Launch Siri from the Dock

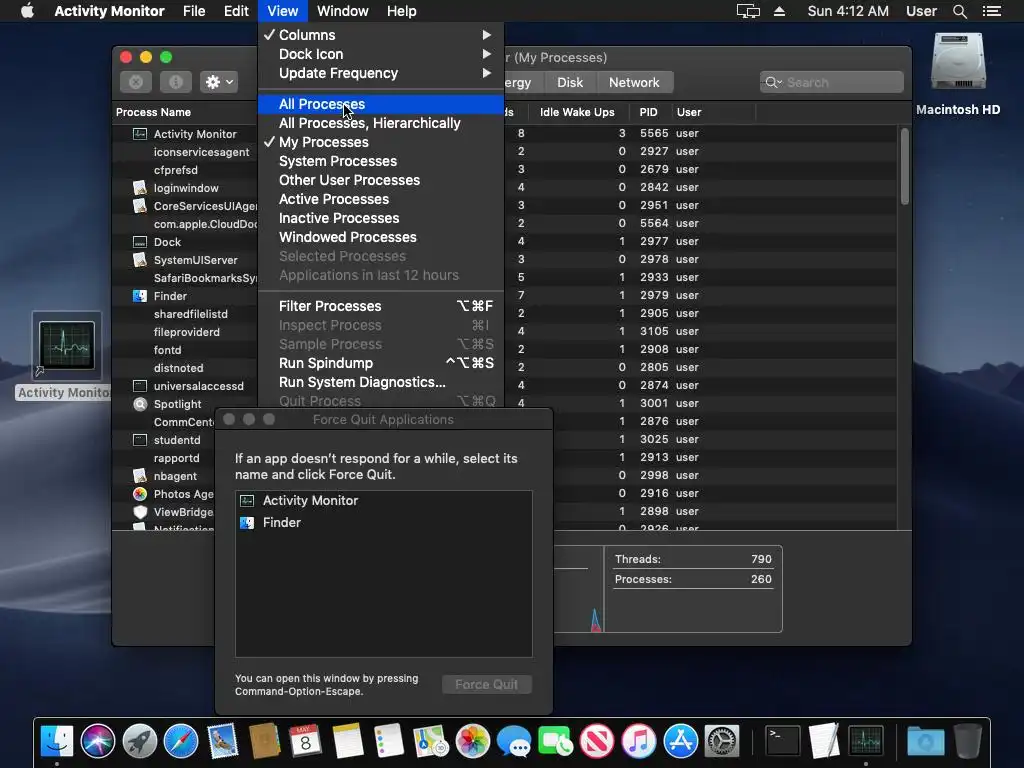tap(98, 741)
